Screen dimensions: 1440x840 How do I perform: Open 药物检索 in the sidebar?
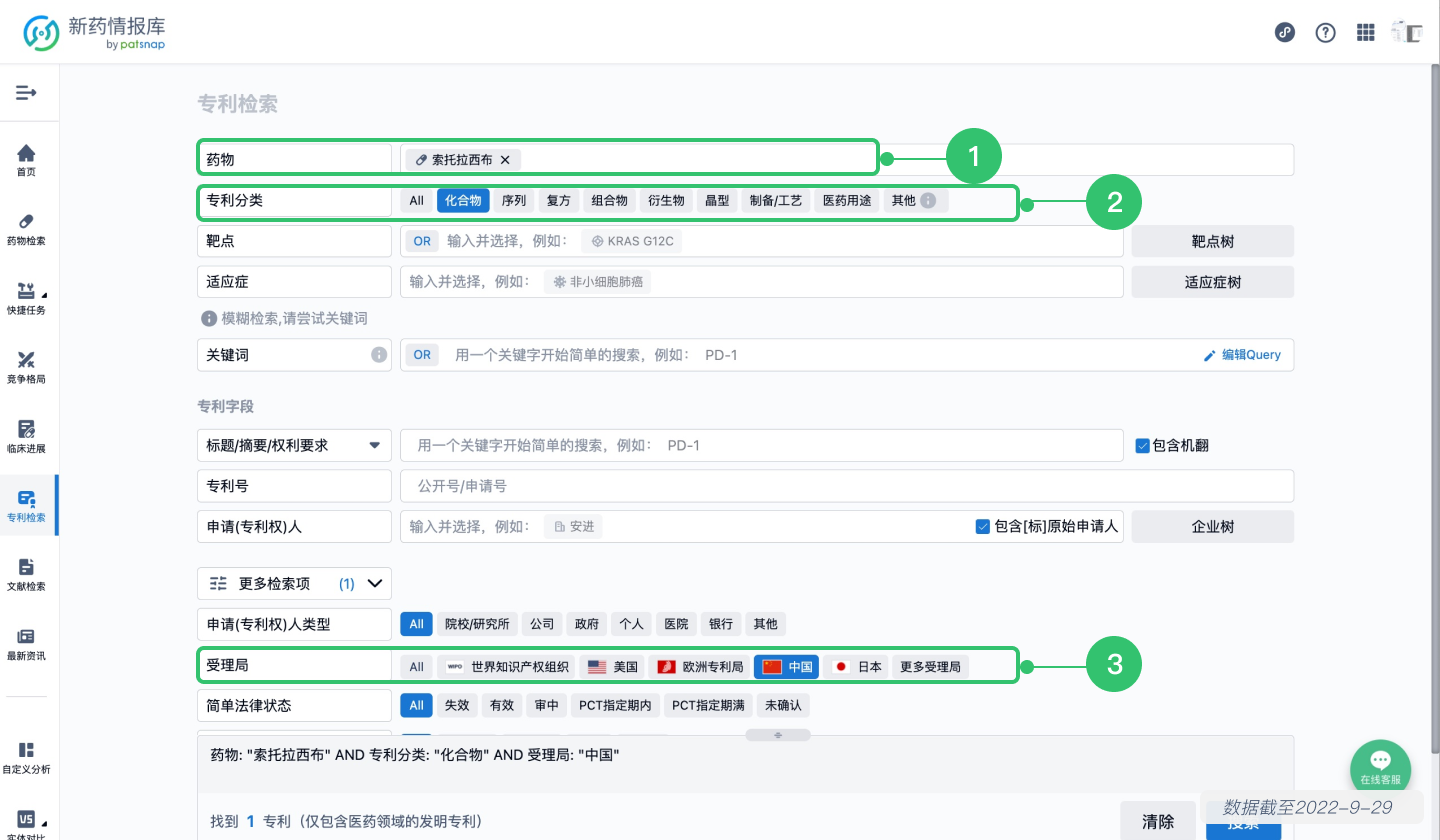[x=26, y=229]
